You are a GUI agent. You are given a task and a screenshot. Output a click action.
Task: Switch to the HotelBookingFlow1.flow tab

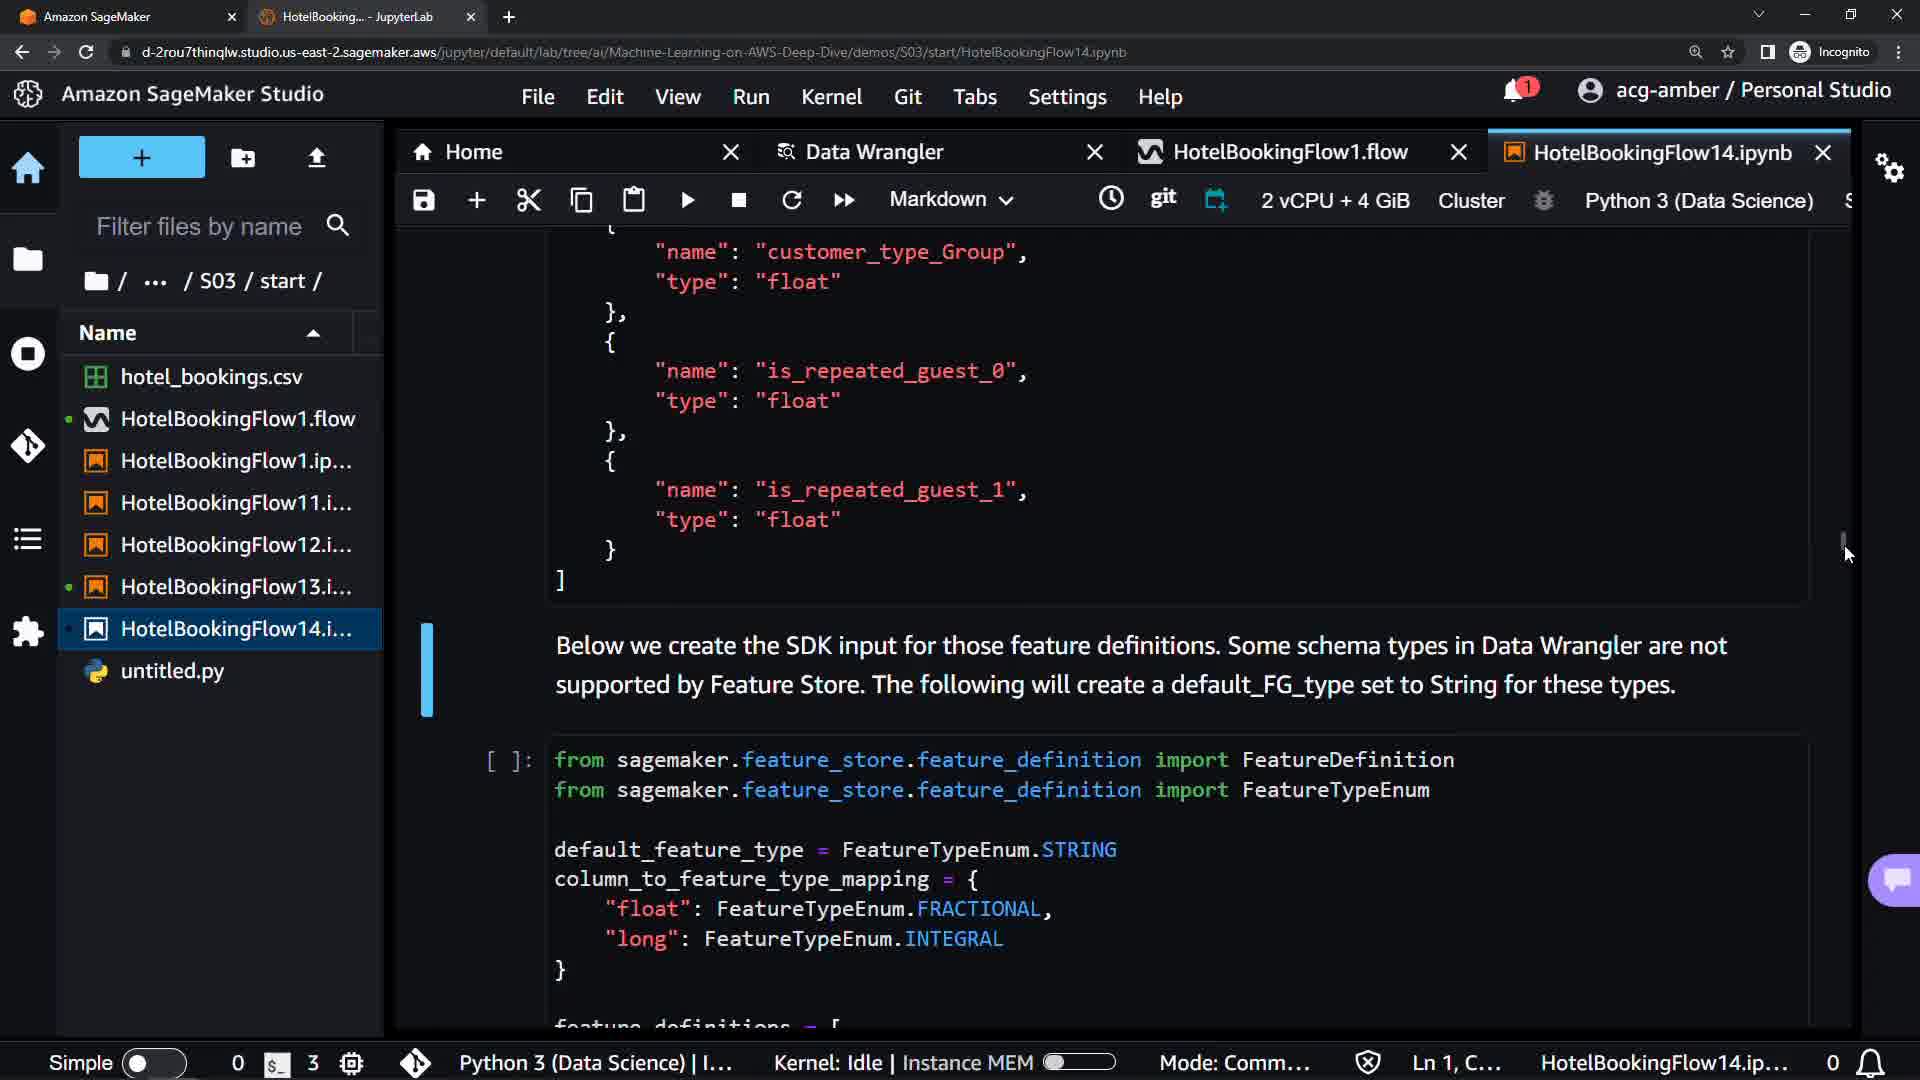coord(1289,152)
